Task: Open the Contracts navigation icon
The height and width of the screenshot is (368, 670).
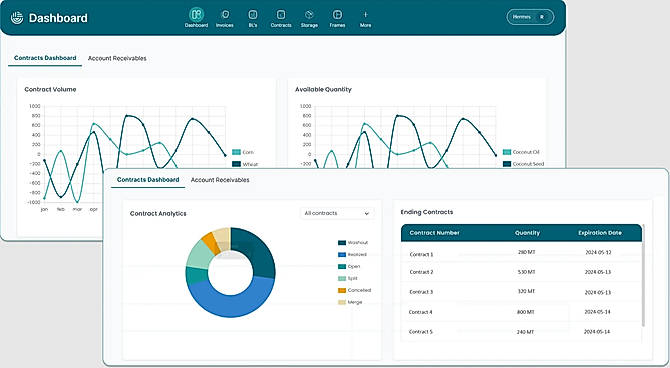Action: point(281,15)
